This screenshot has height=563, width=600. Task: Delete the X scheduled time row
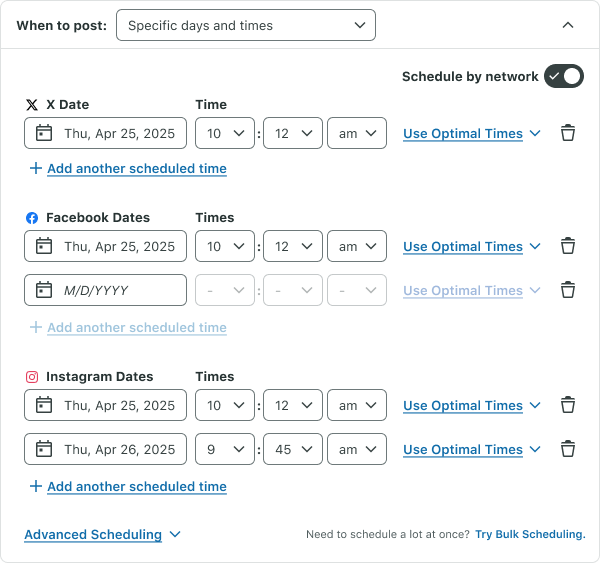pyautogui.click(x=568, y=133)
